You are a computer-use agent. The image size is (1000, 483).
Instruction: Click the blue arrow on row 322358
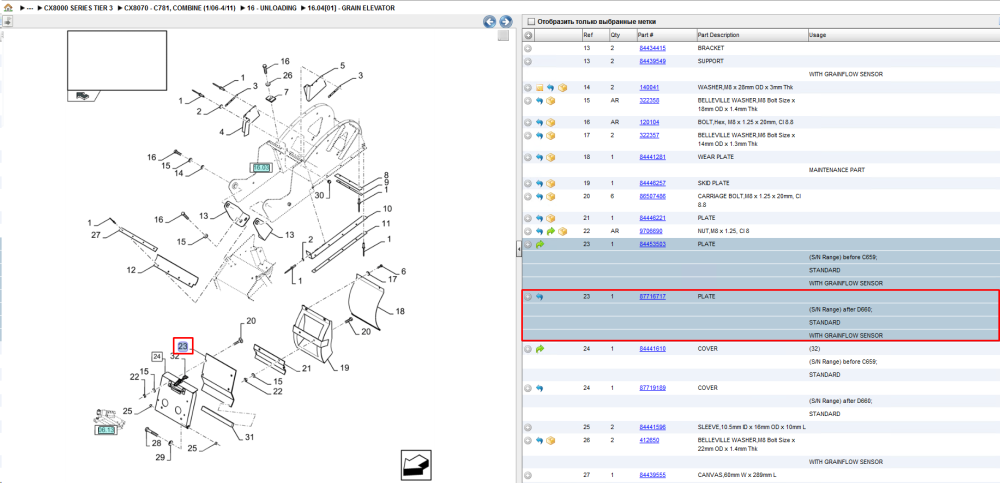540,101
